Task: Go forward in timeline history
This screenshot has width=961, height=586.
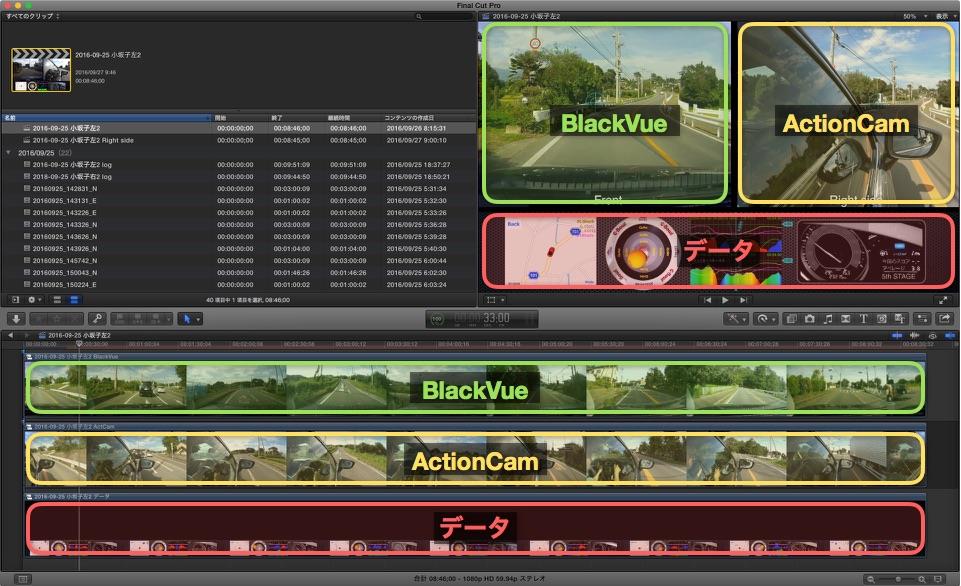Action: 26,335
